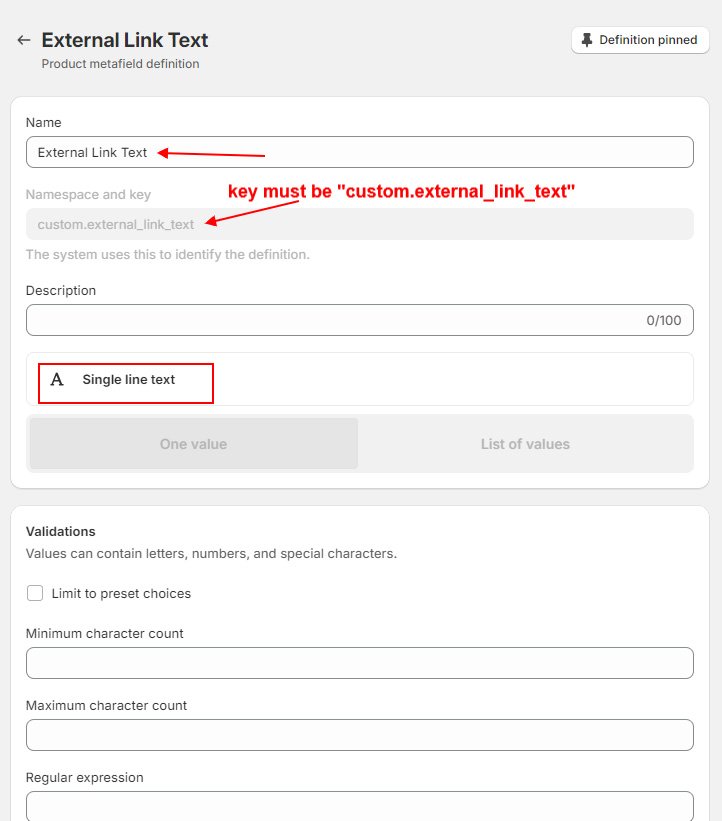Focus the empty Description text box
The height and width of the screenshot is (821, 722).
tap(330, 320)
